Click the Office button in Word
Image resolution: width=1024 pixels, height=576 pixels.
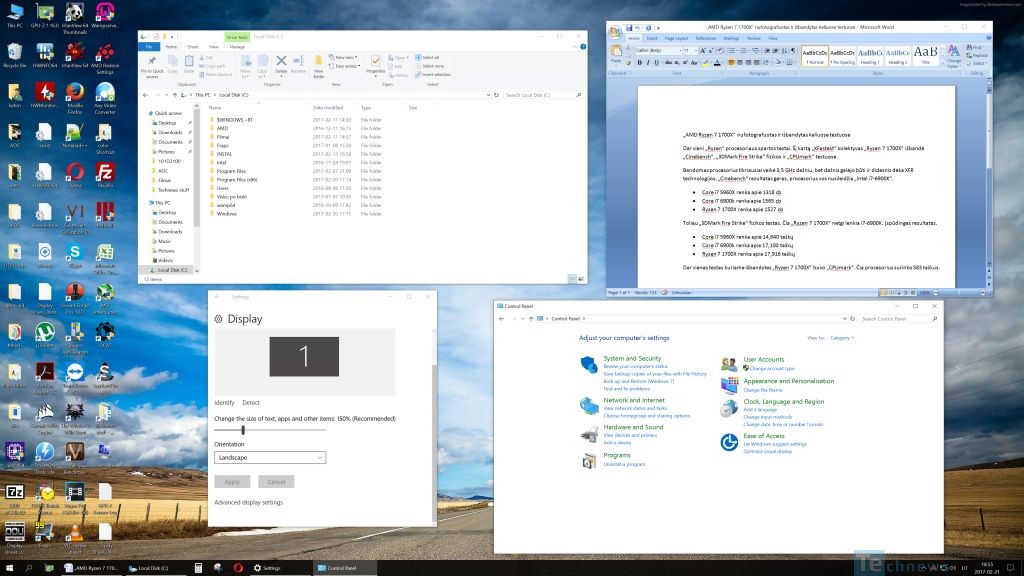[615, 31]
